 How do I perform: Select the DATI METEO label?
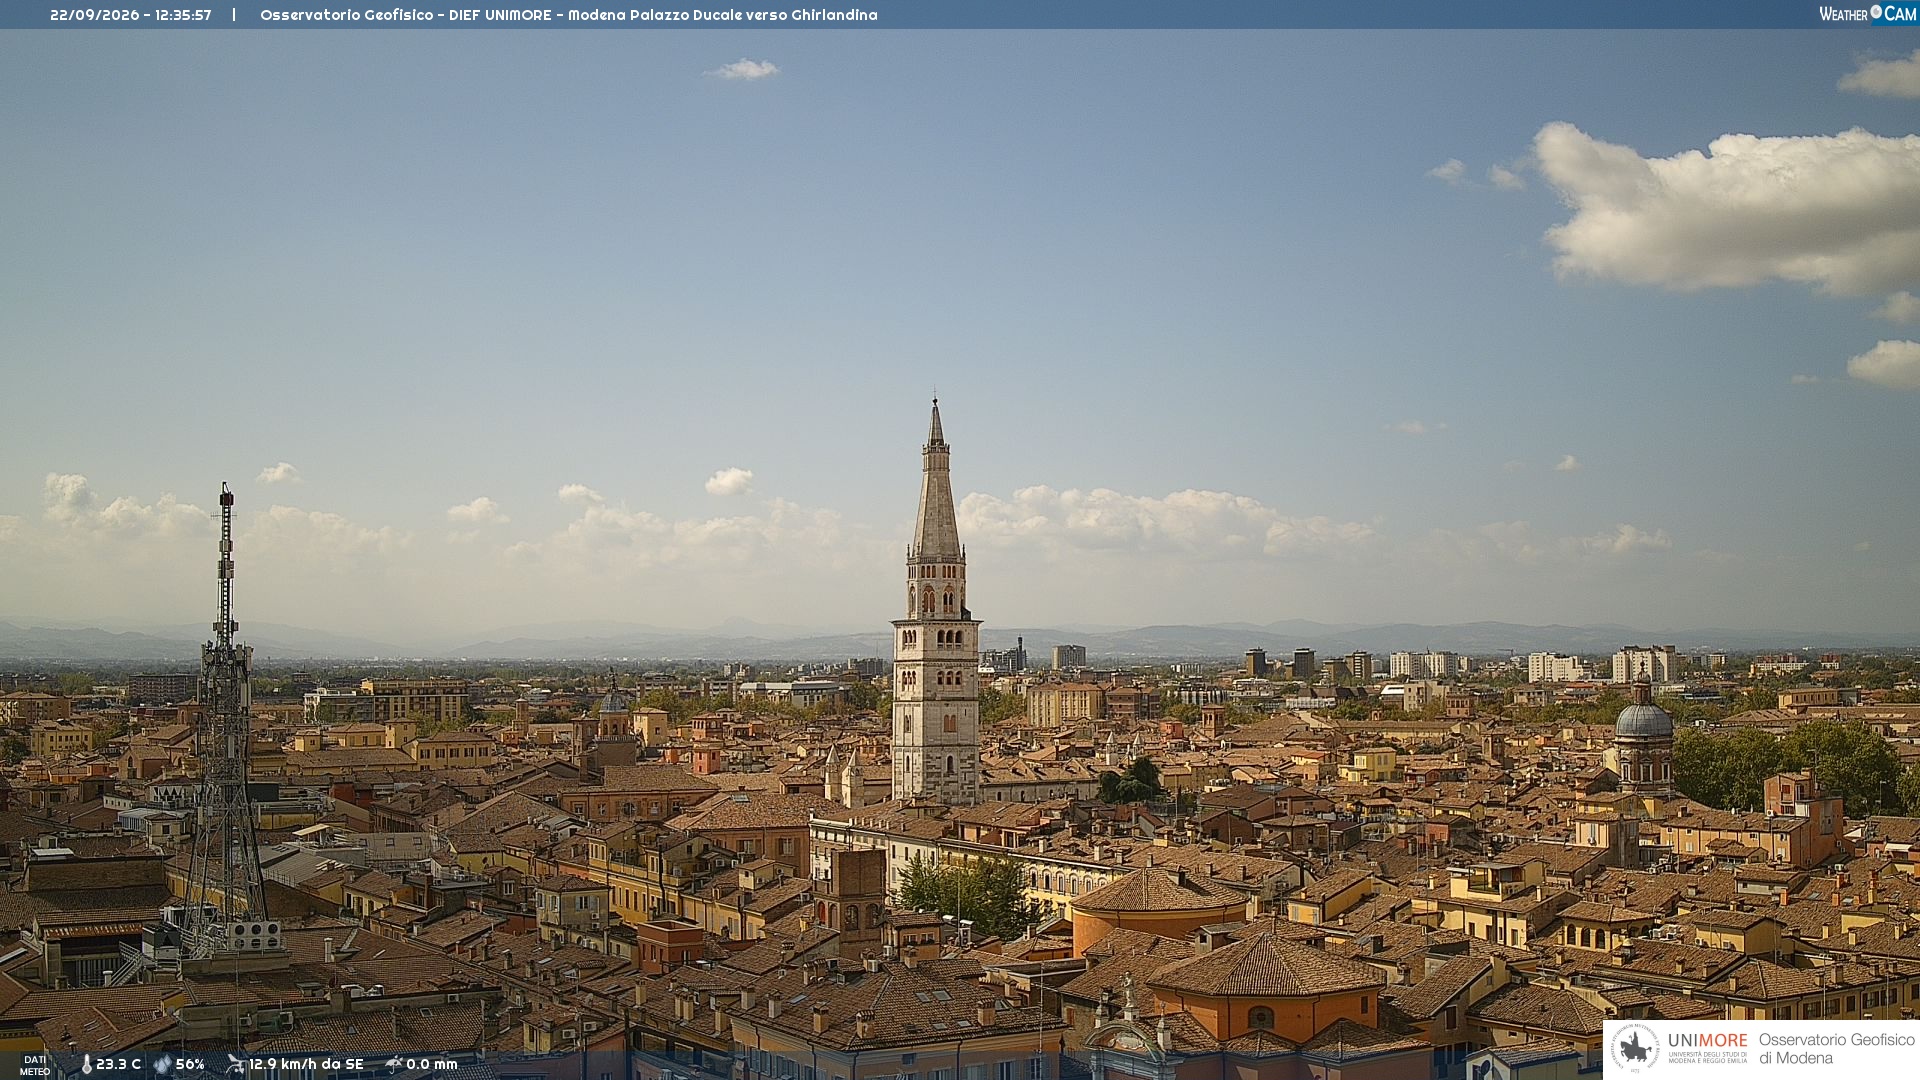[x=35, y=1065]
